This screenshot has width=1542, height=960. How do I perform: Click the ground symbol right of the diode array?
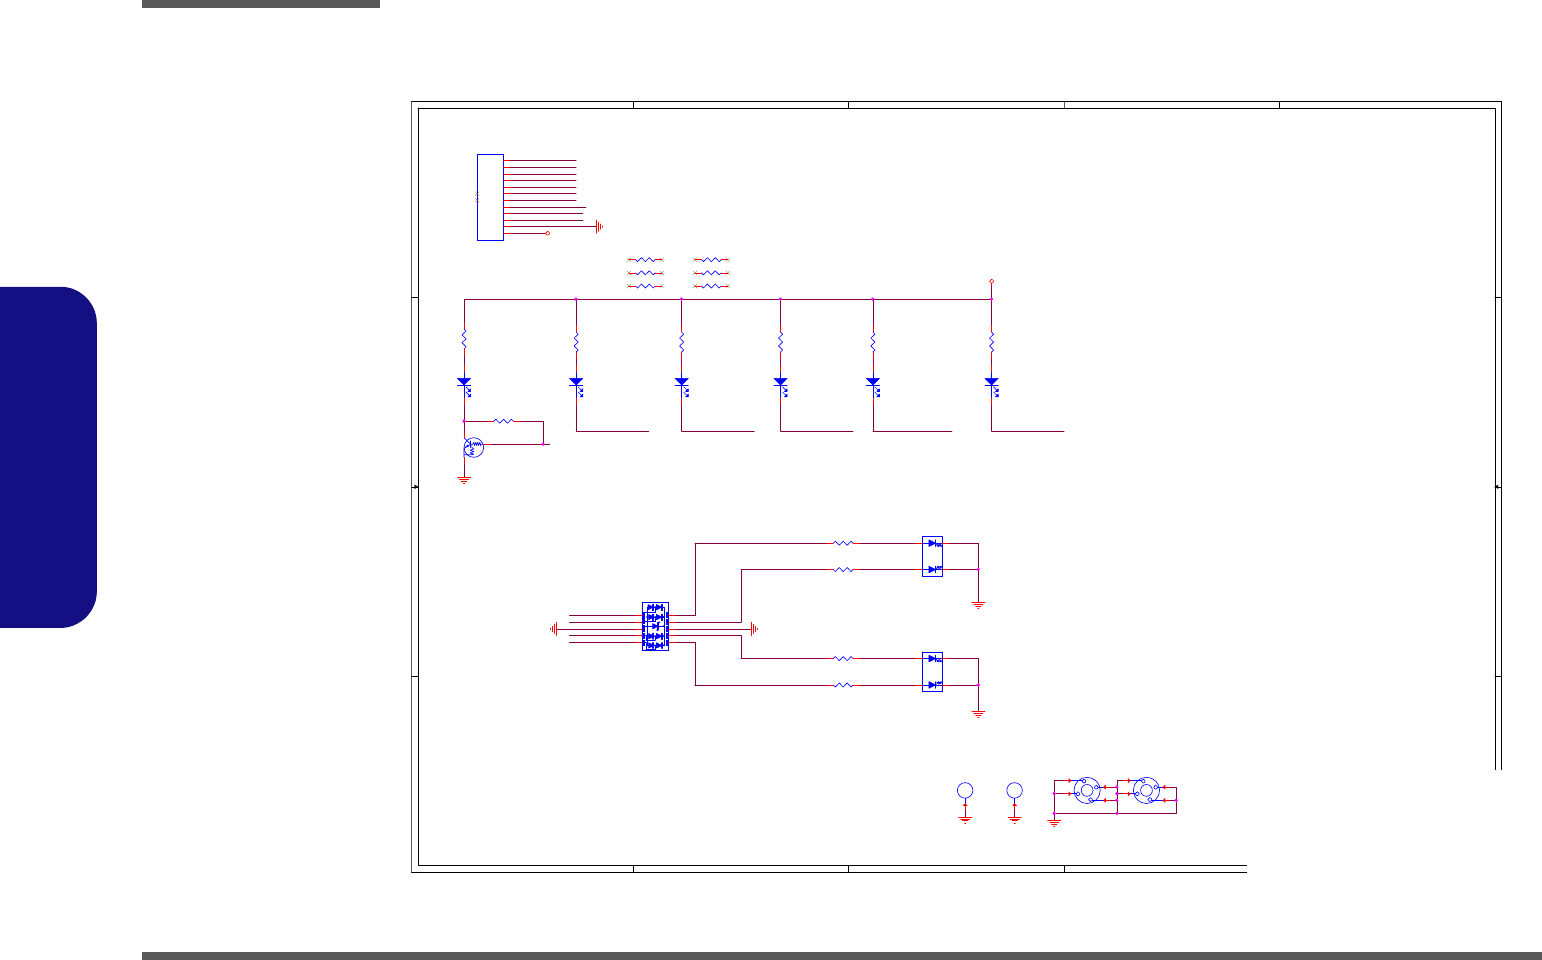(754, 628)
